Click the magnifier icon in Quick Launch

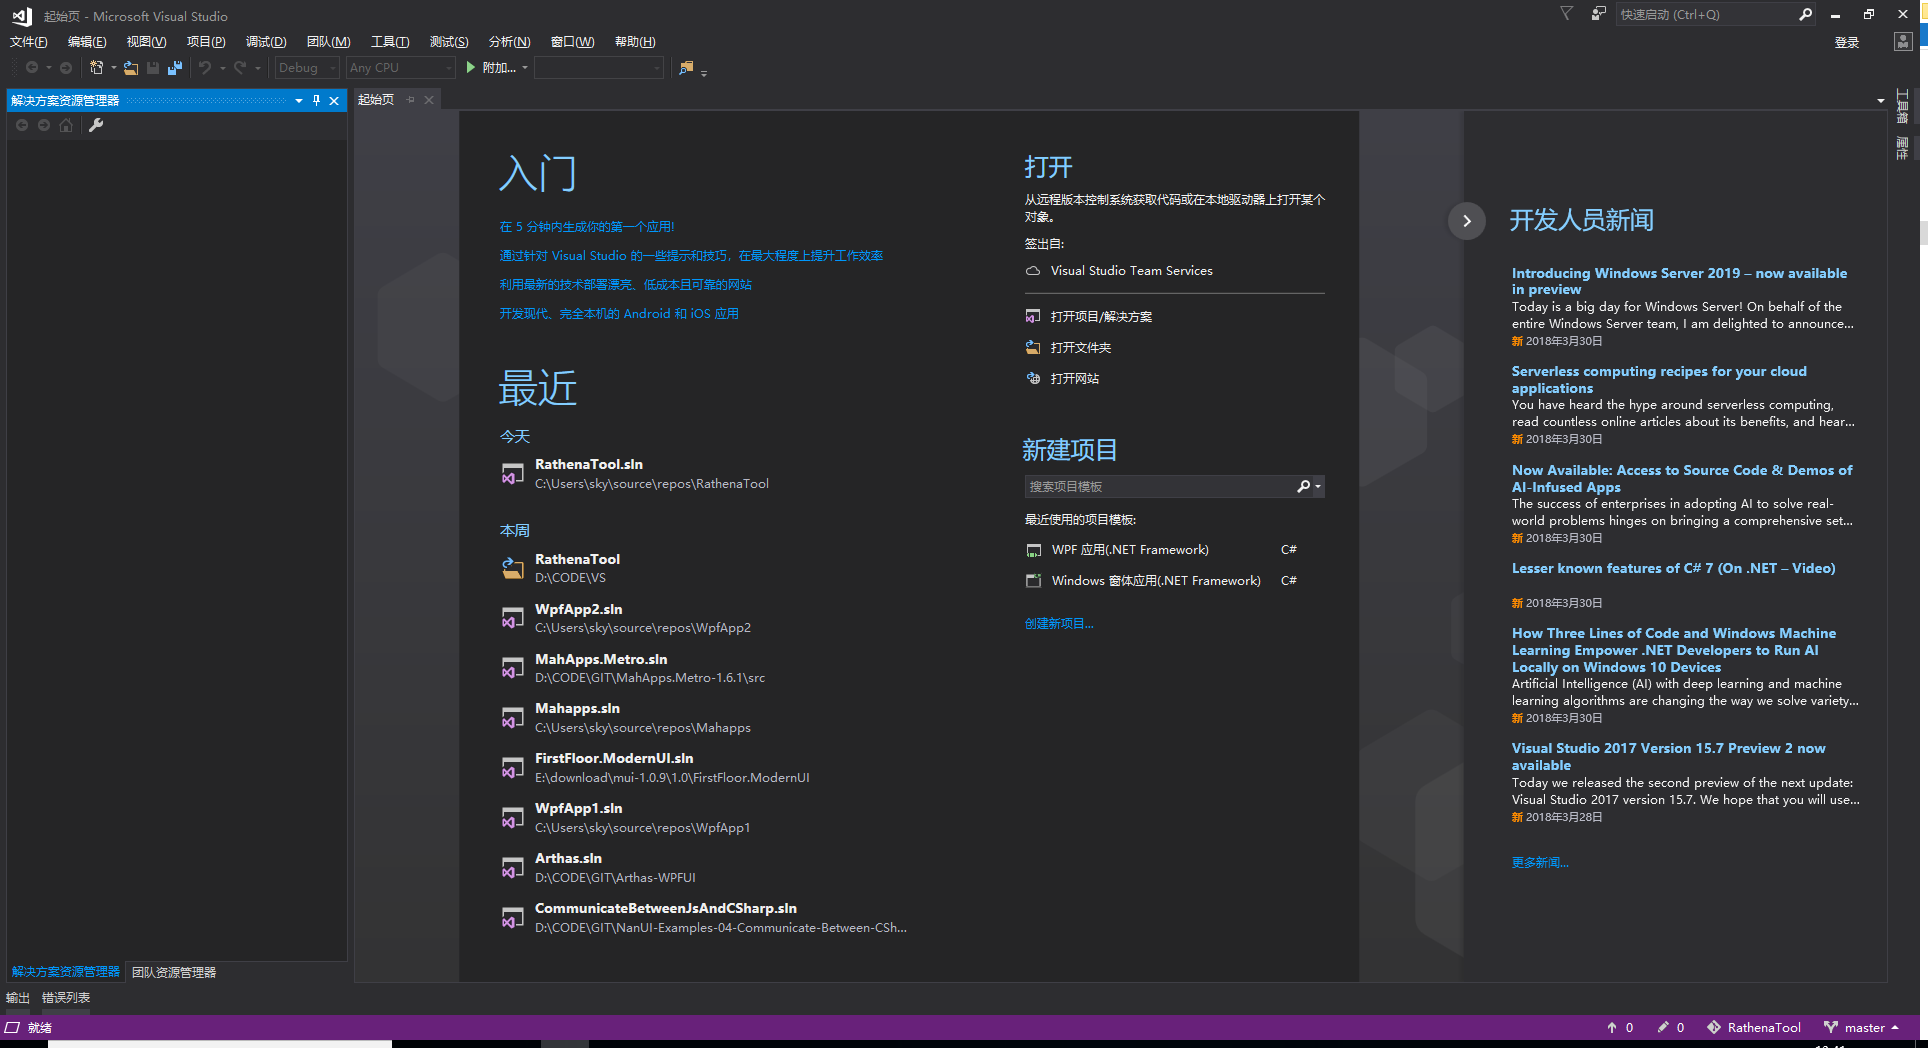click(1805, 14)
